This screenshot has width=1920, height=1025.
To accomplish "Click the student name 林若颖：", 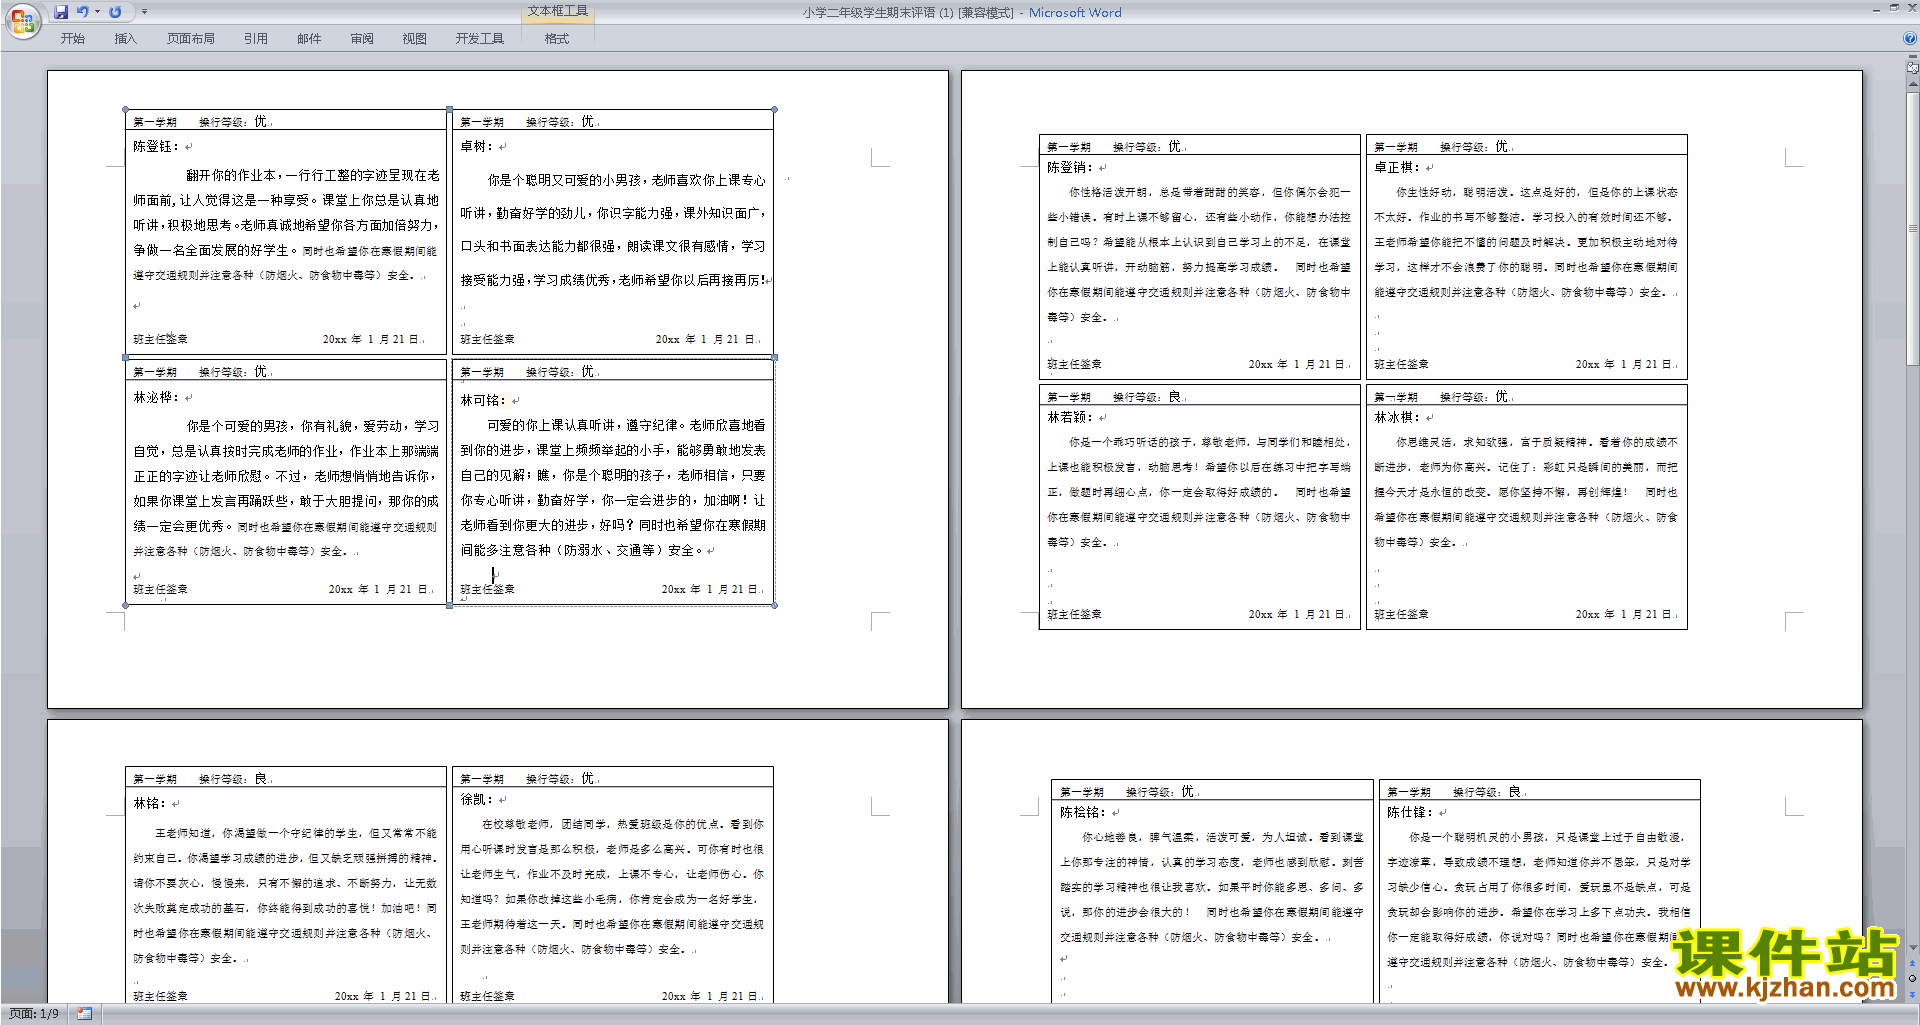I will [1070, 417].
